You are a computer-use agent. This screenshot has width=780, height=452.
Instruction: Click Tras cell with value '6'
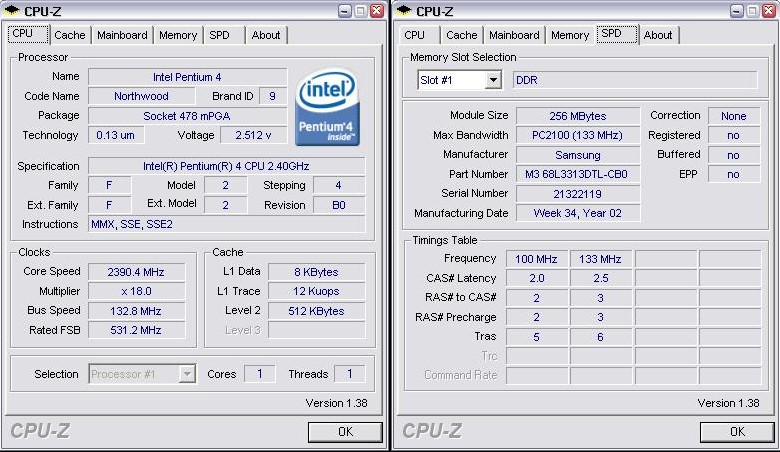(x=600, y=337)
